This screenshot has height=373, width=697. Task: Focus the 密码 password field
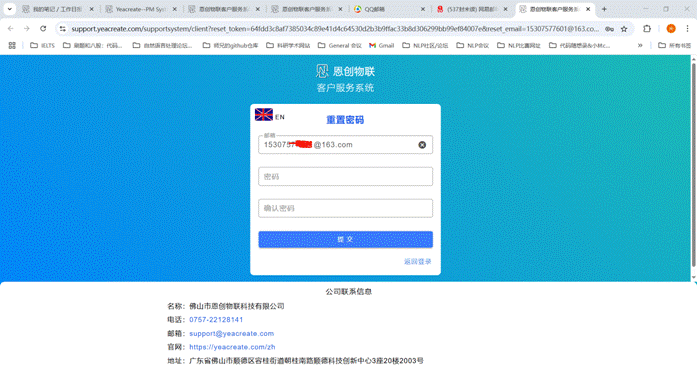pos(345,176)
